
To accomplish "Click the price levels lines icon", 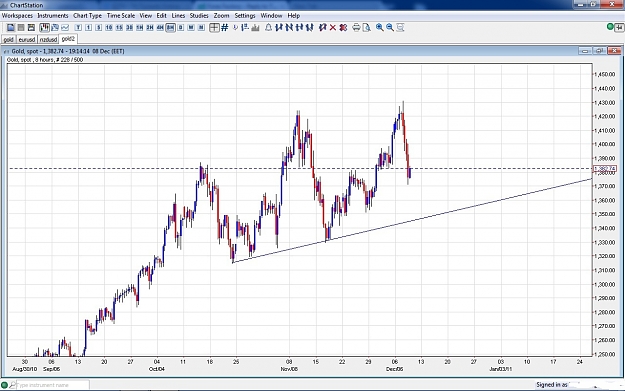I will tap(245, 28).
